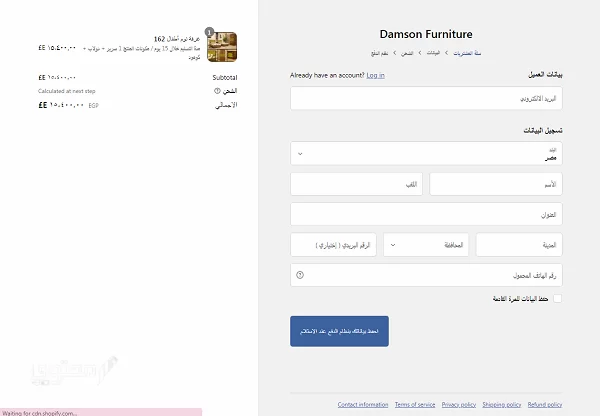Screen dimensions: 600x416
Task: Tick the save information for next time checkbox
Action: [x=558, y=299]
